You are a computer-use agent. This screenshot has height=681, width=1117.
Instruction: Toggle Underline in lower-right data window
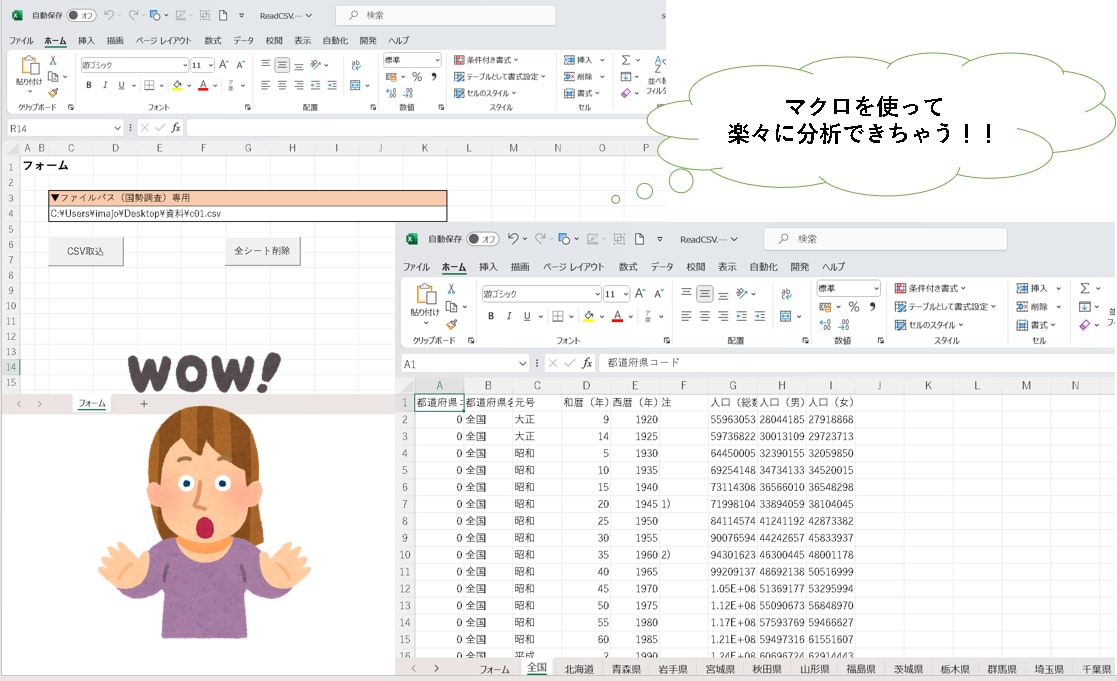tap(526, 316)
